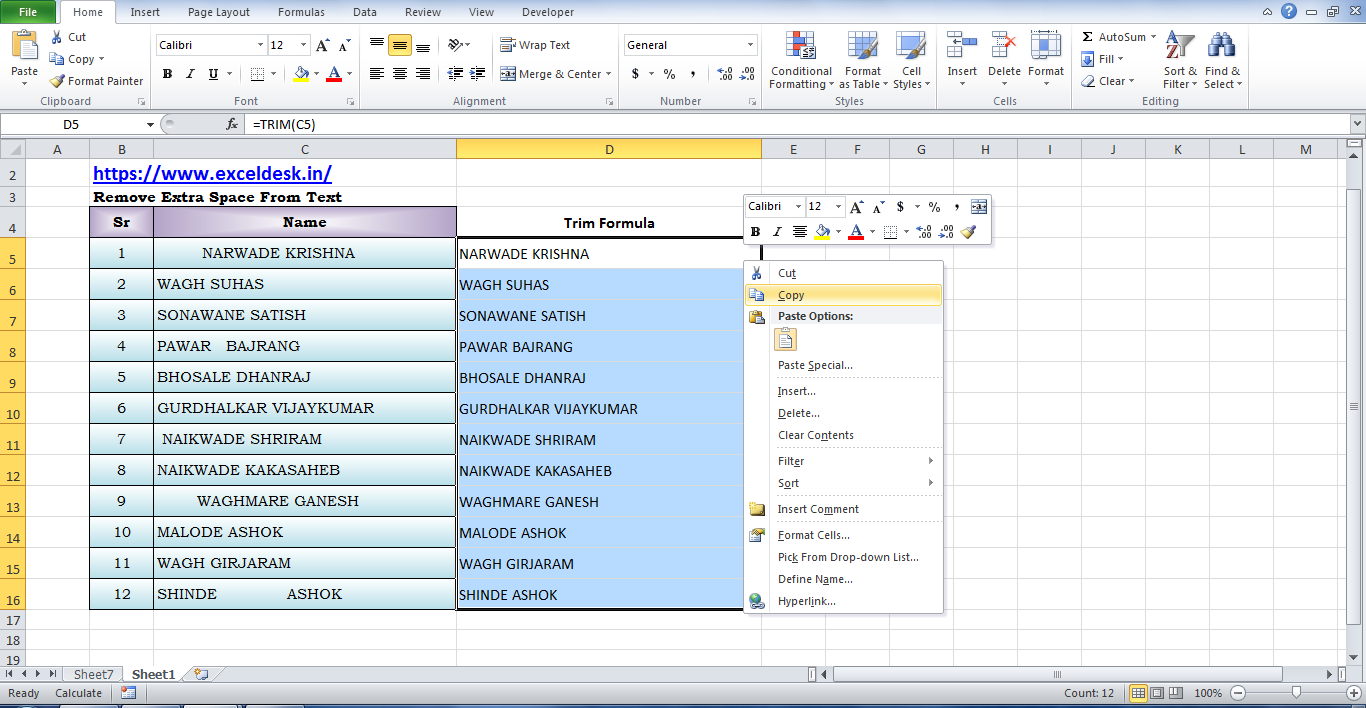Choose Copy in the context menu

[x=843, y=295]
